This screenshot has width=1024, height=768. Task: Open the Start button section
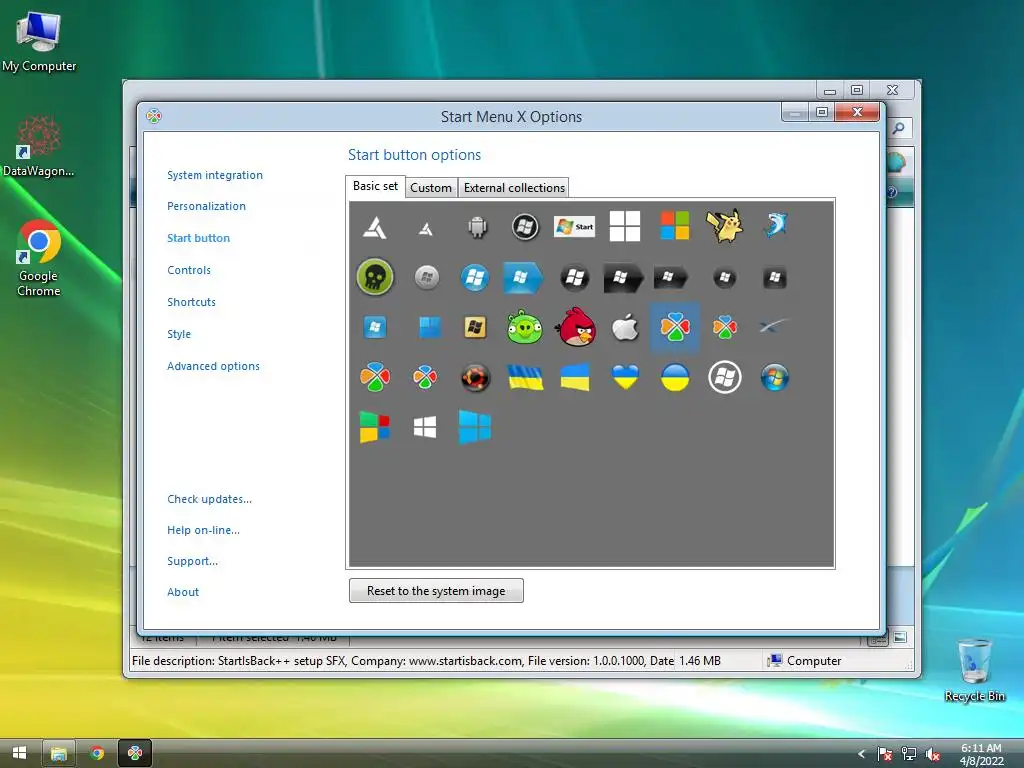(199, 238)
